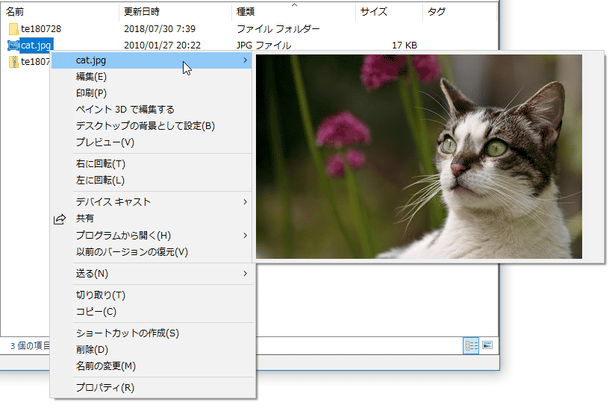Screen dimensions: 615x408
Task: Select 名前の変更(M) to rename
Action: pos(151,366)
